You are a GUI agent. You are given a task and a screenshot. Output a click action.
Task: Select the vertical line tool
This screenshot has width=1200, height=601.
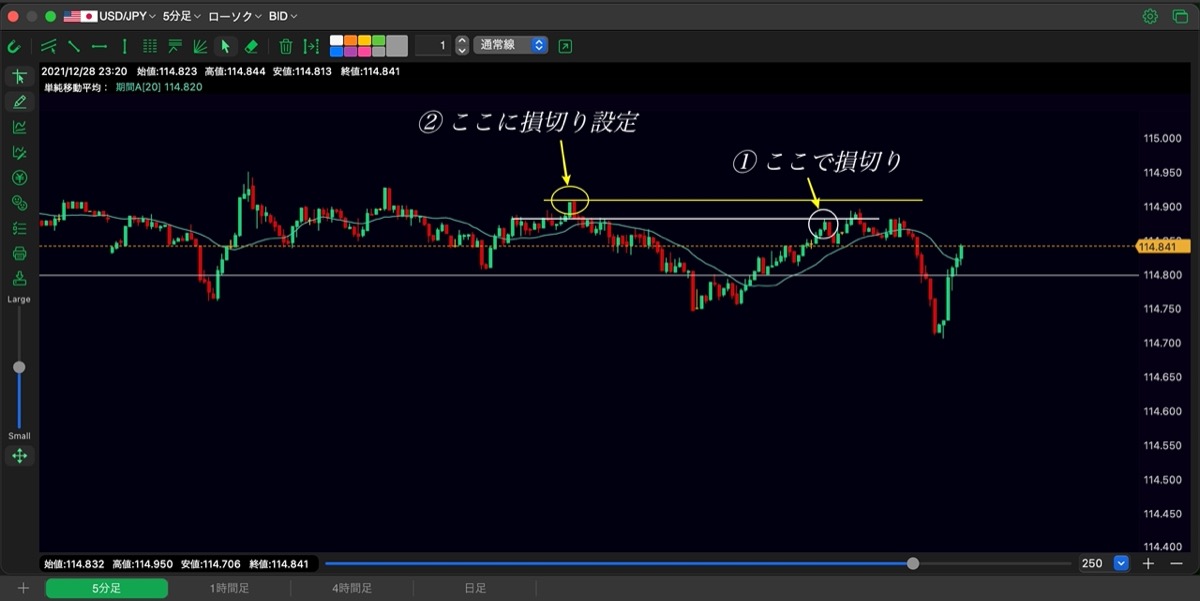pyautogui.click(x=124, y=46)
